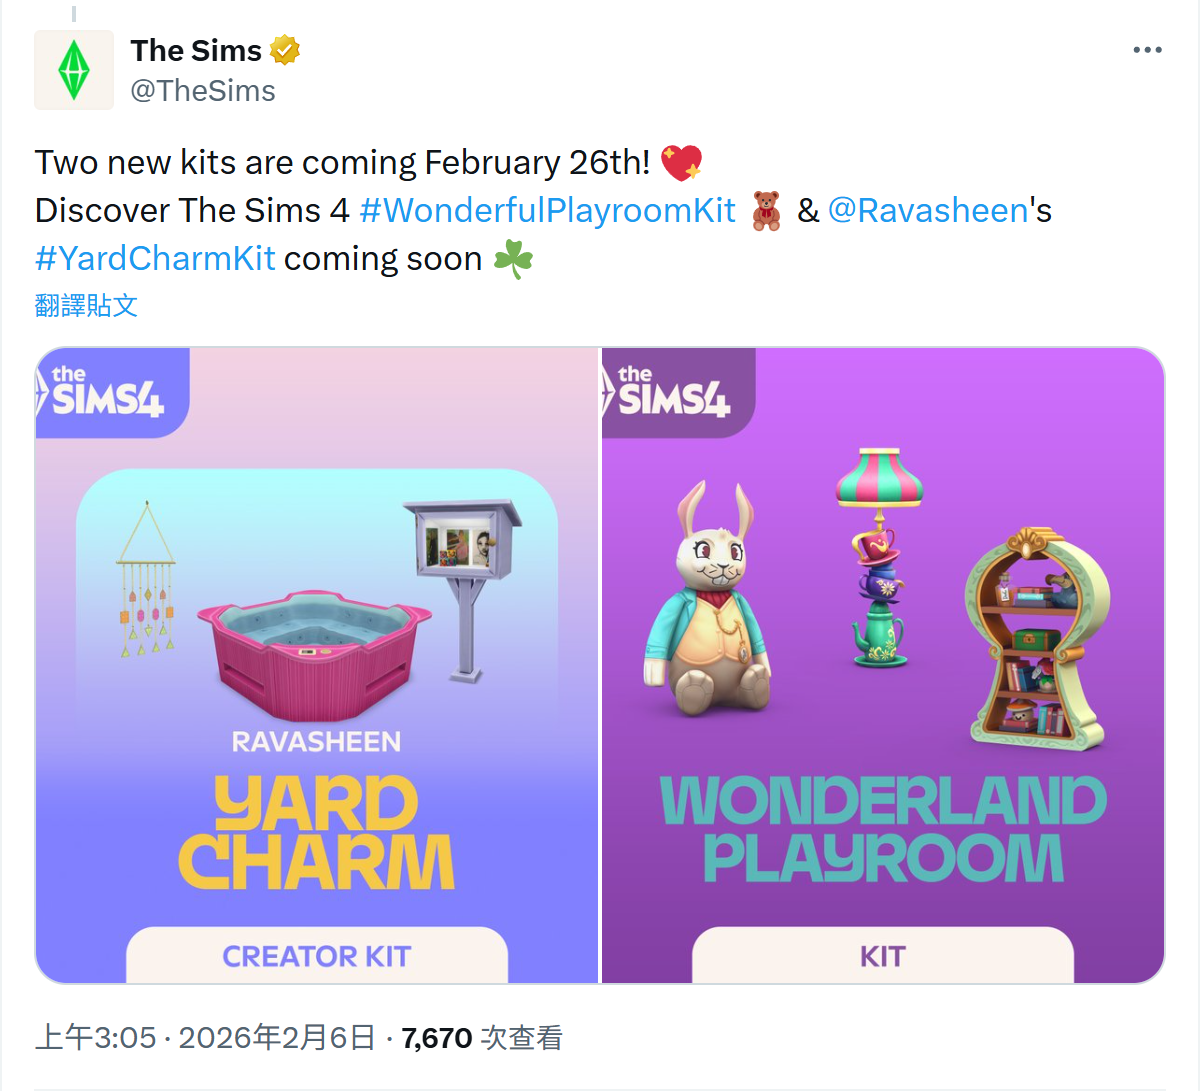Click the teddy bear emoji
Viewport: 1200px width, 1091px height.
(x=766, y=211)
